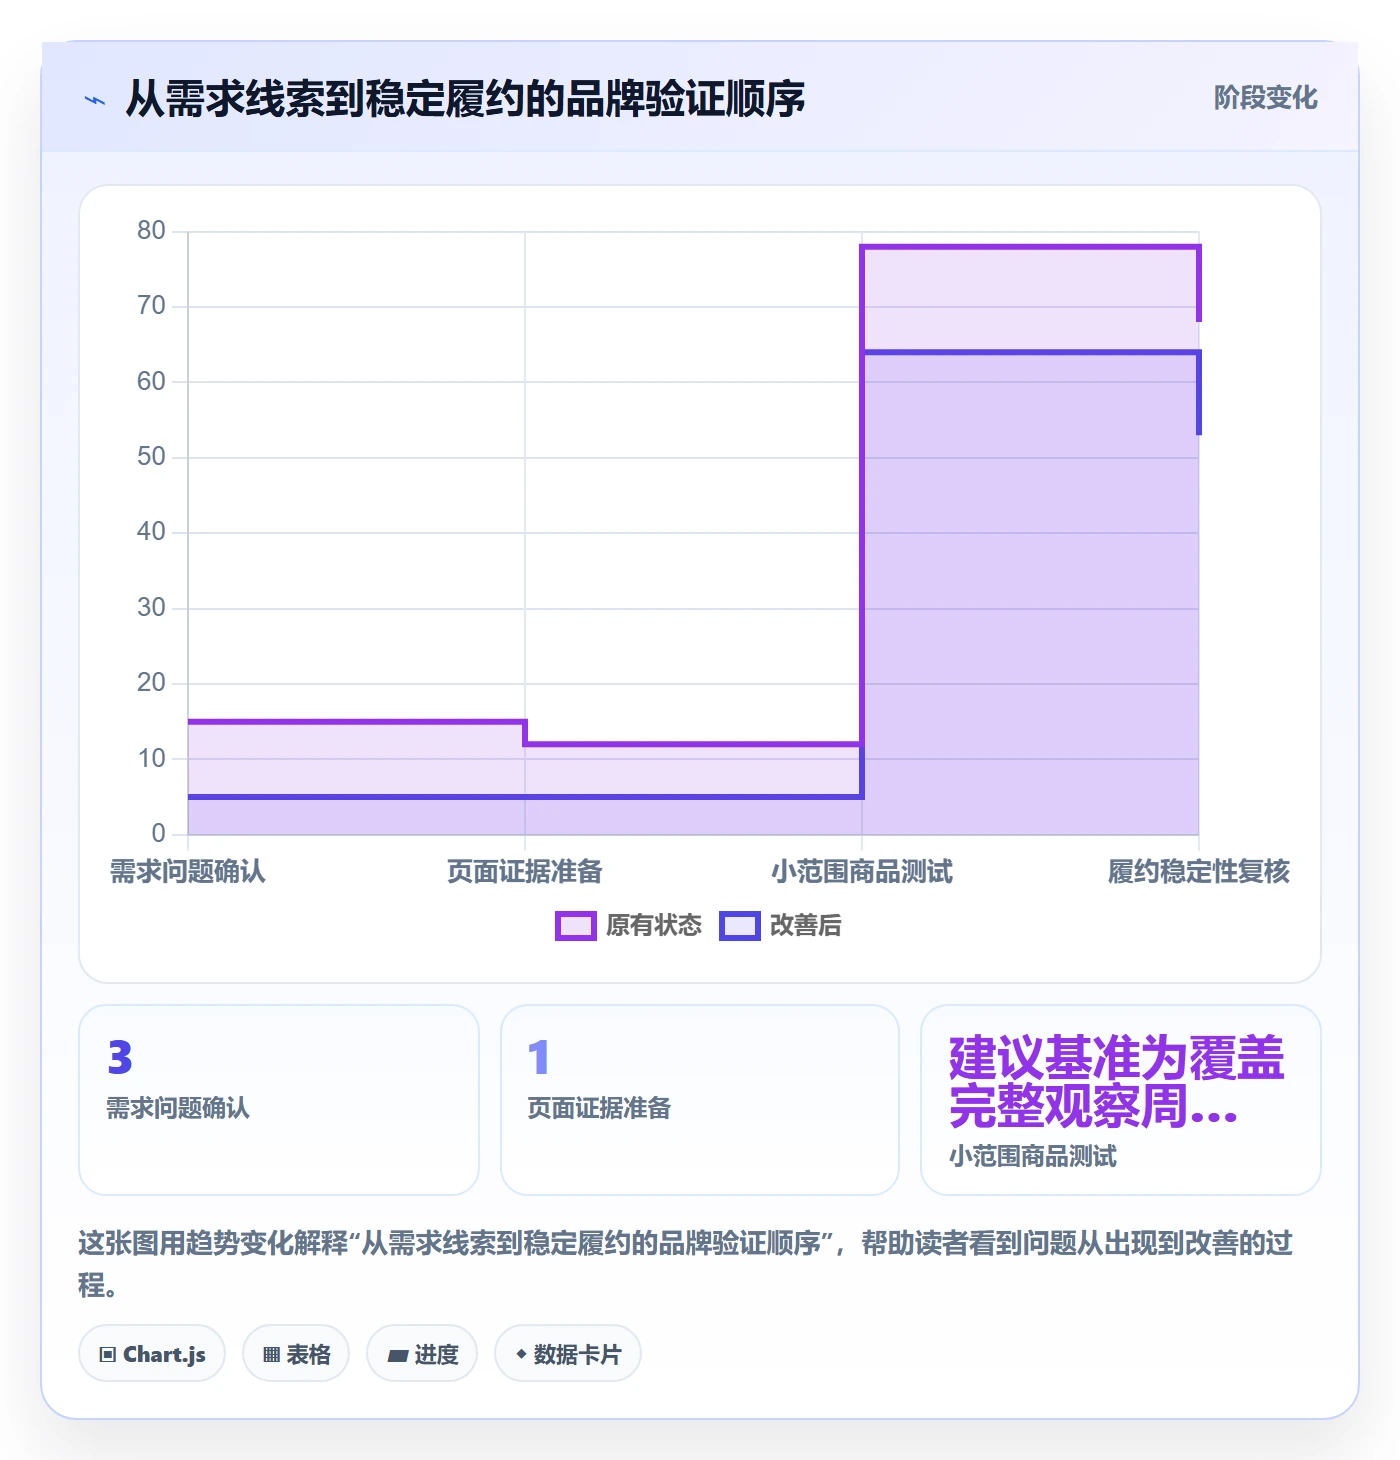Click the 阶段变化 label in header
1400x1460 pixels.
pyautogui.click(x=1266, y=98)
